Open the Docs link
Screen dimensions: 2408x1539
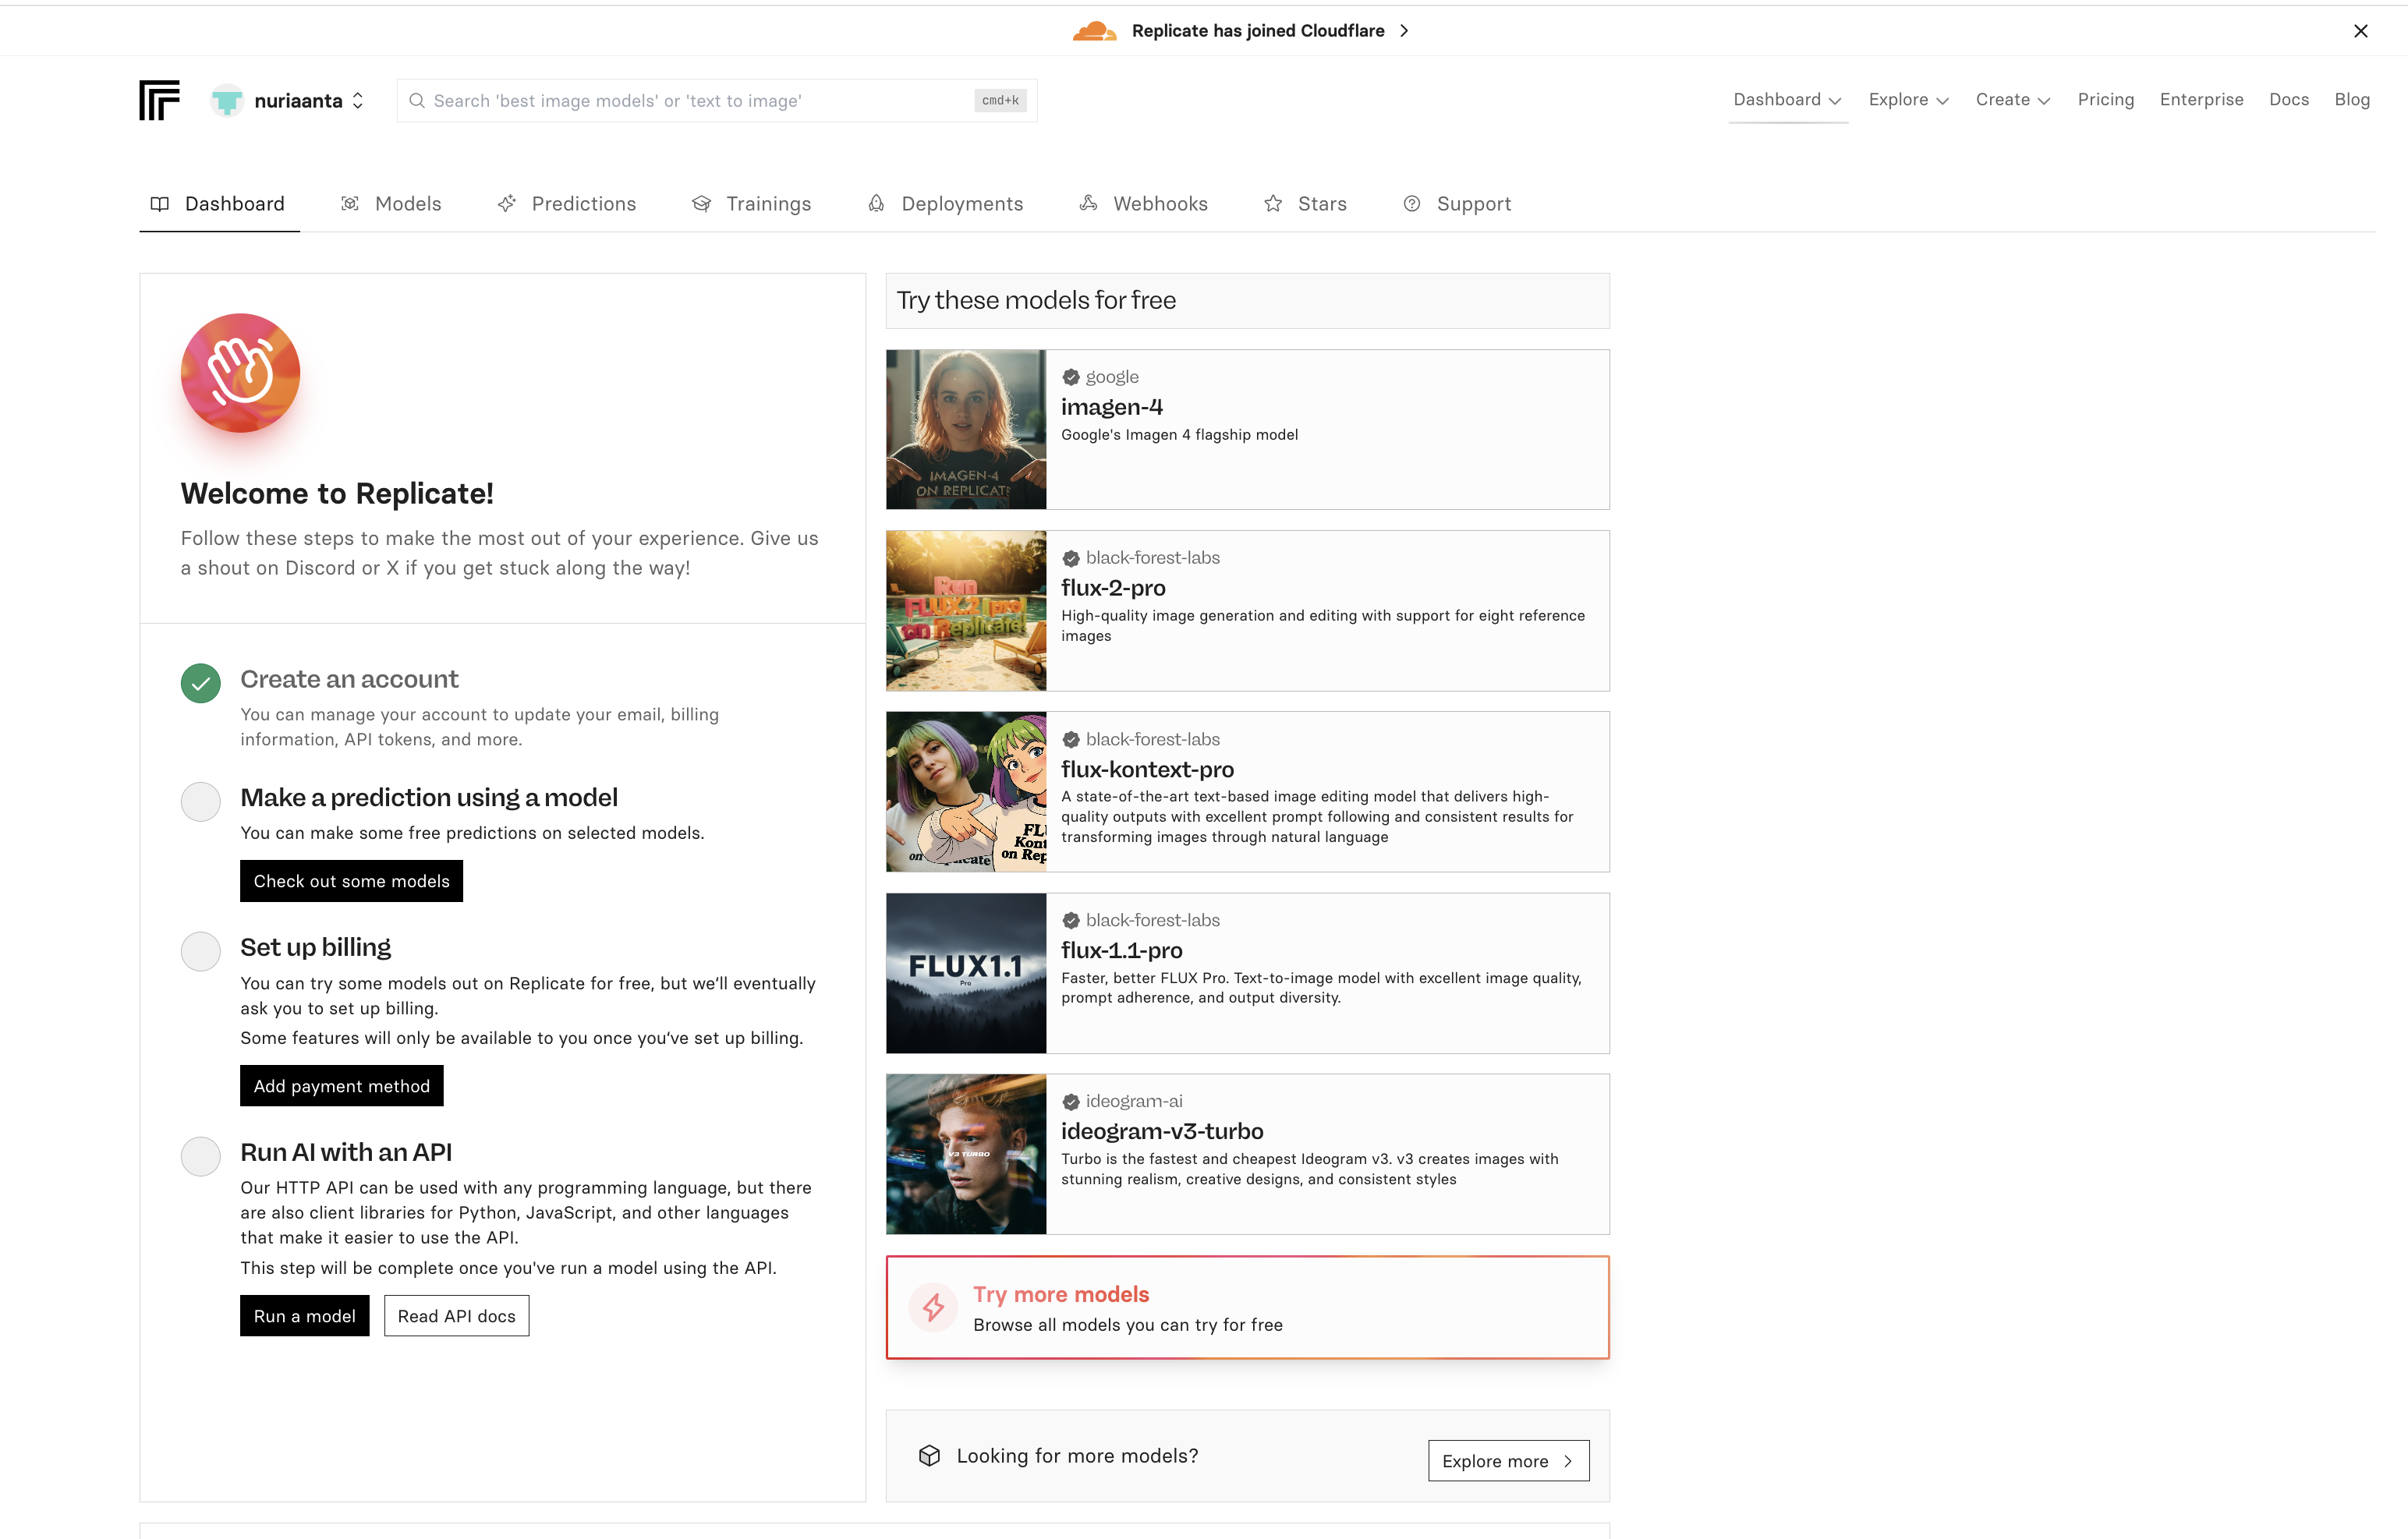pyautogui.click(x=2289, y=99)
